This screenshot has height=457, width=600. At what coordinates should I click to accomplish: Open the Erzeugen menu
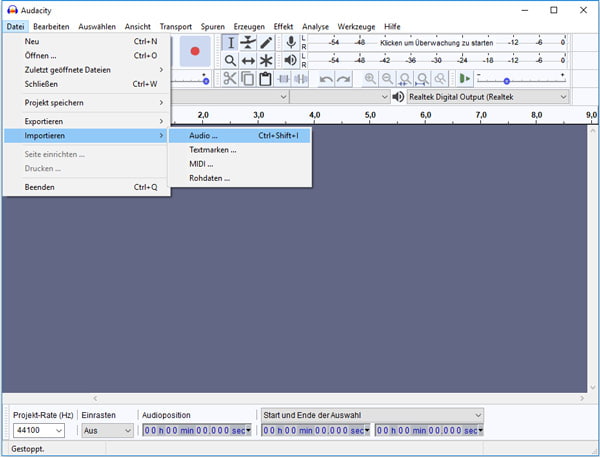249,26
